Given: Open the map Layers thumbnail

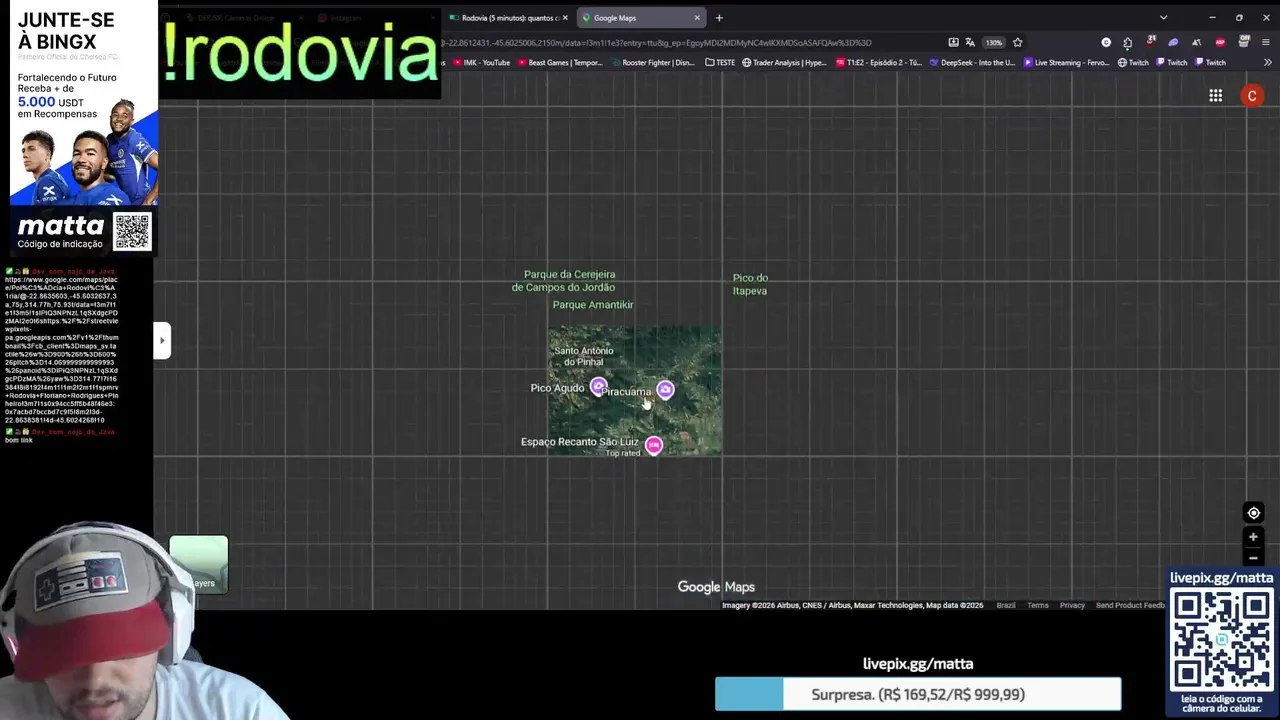Looking at the screenshot, I should point(199,564).
